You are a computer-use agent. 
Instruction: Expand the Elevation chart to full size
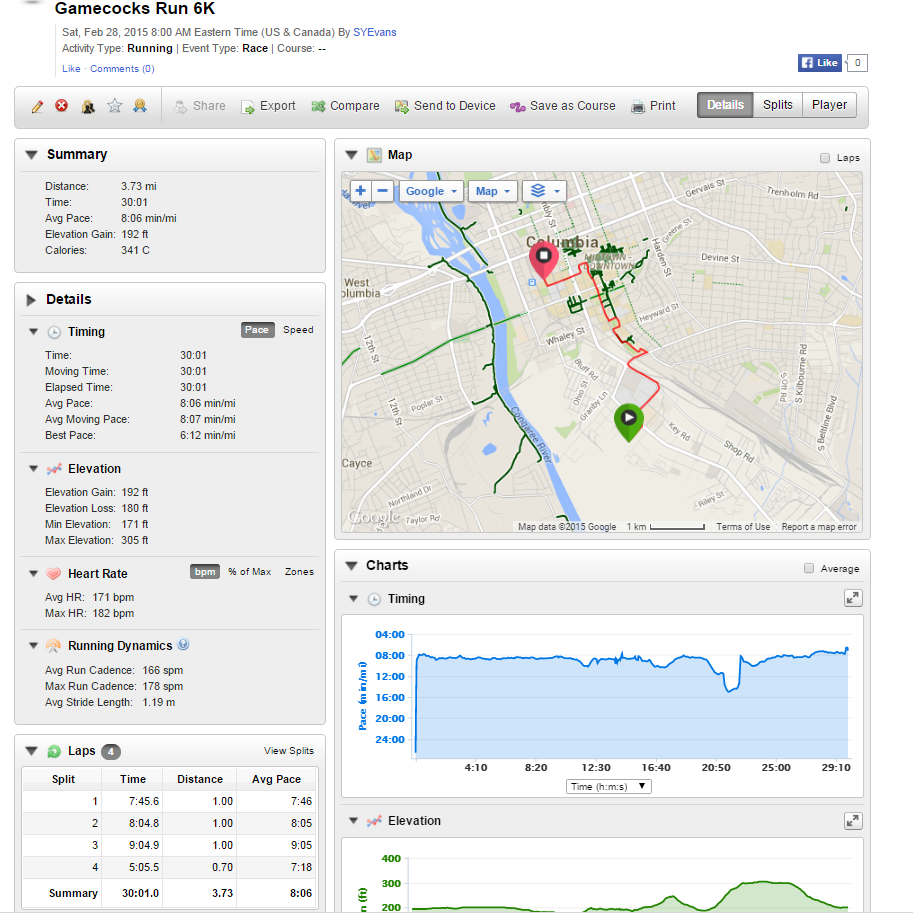click(852, 820)
